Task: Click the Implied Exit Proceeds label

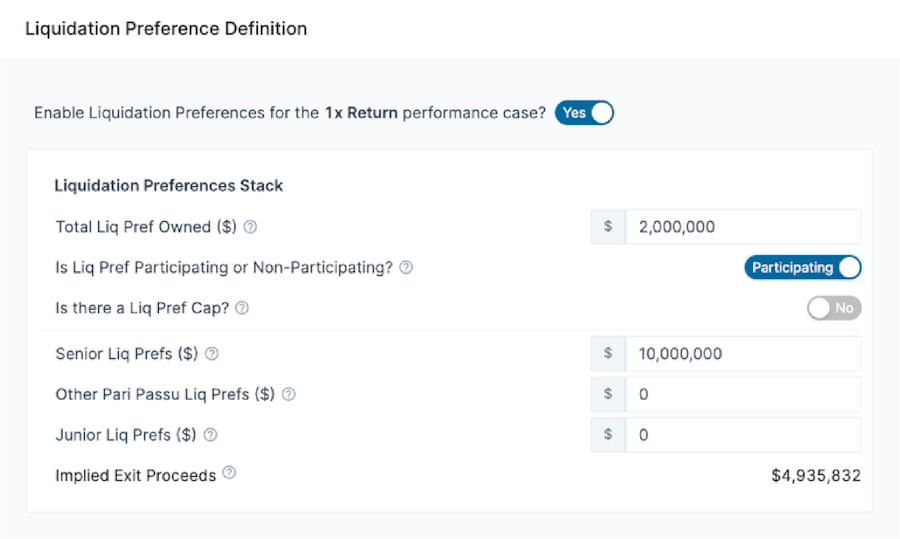Action: [x=135, y=475]
